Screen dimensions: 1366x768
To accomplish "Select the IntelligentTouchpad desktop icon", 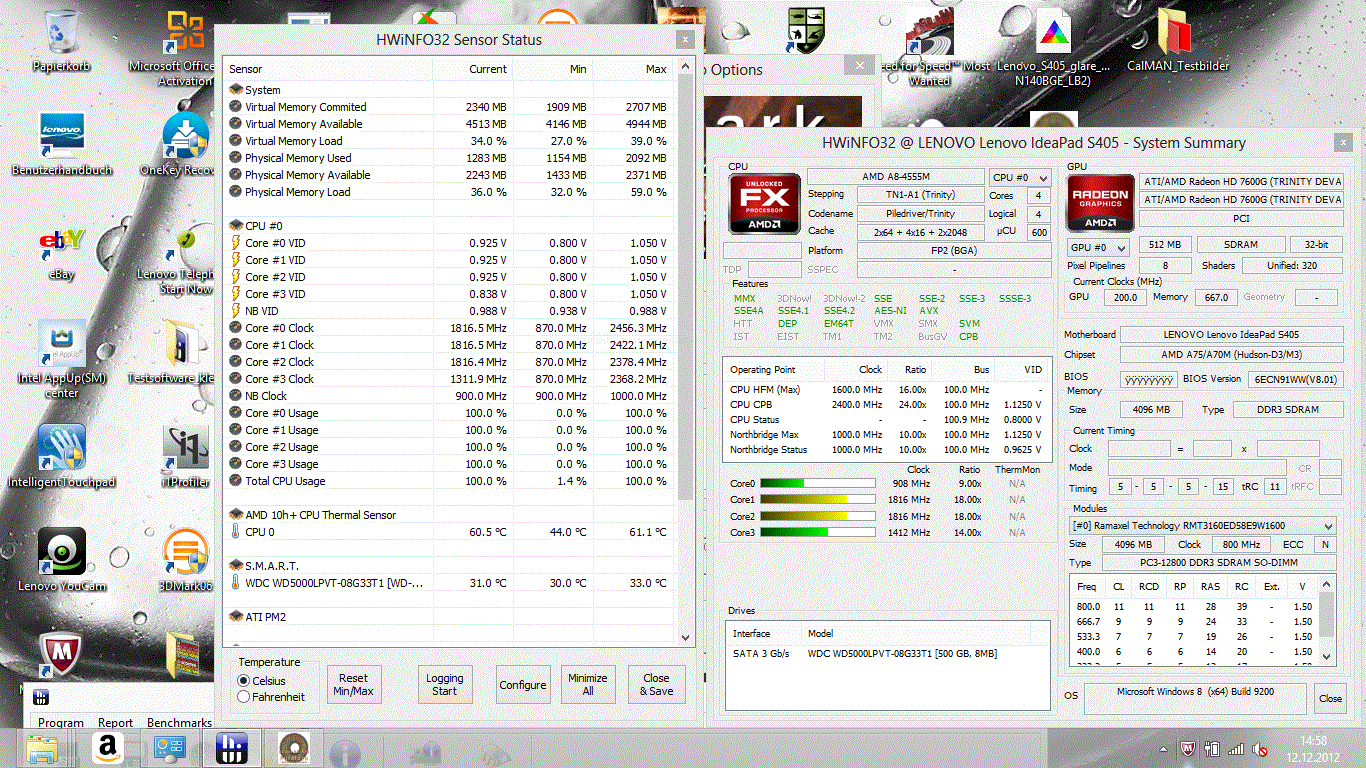I will pos(61,456).
